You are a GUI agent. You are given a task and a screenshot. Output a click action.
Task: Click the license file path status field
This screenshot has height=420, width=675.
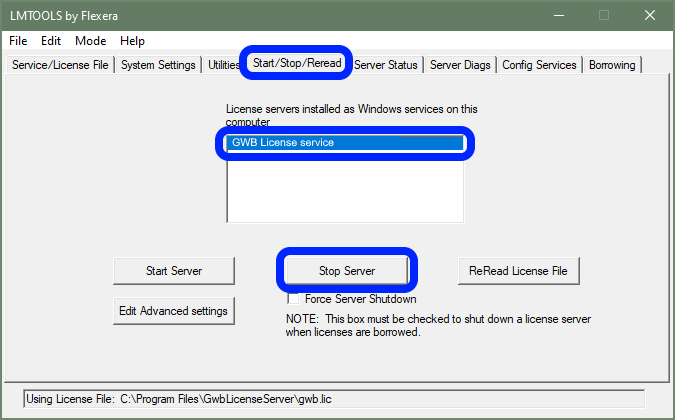point(334,399)
